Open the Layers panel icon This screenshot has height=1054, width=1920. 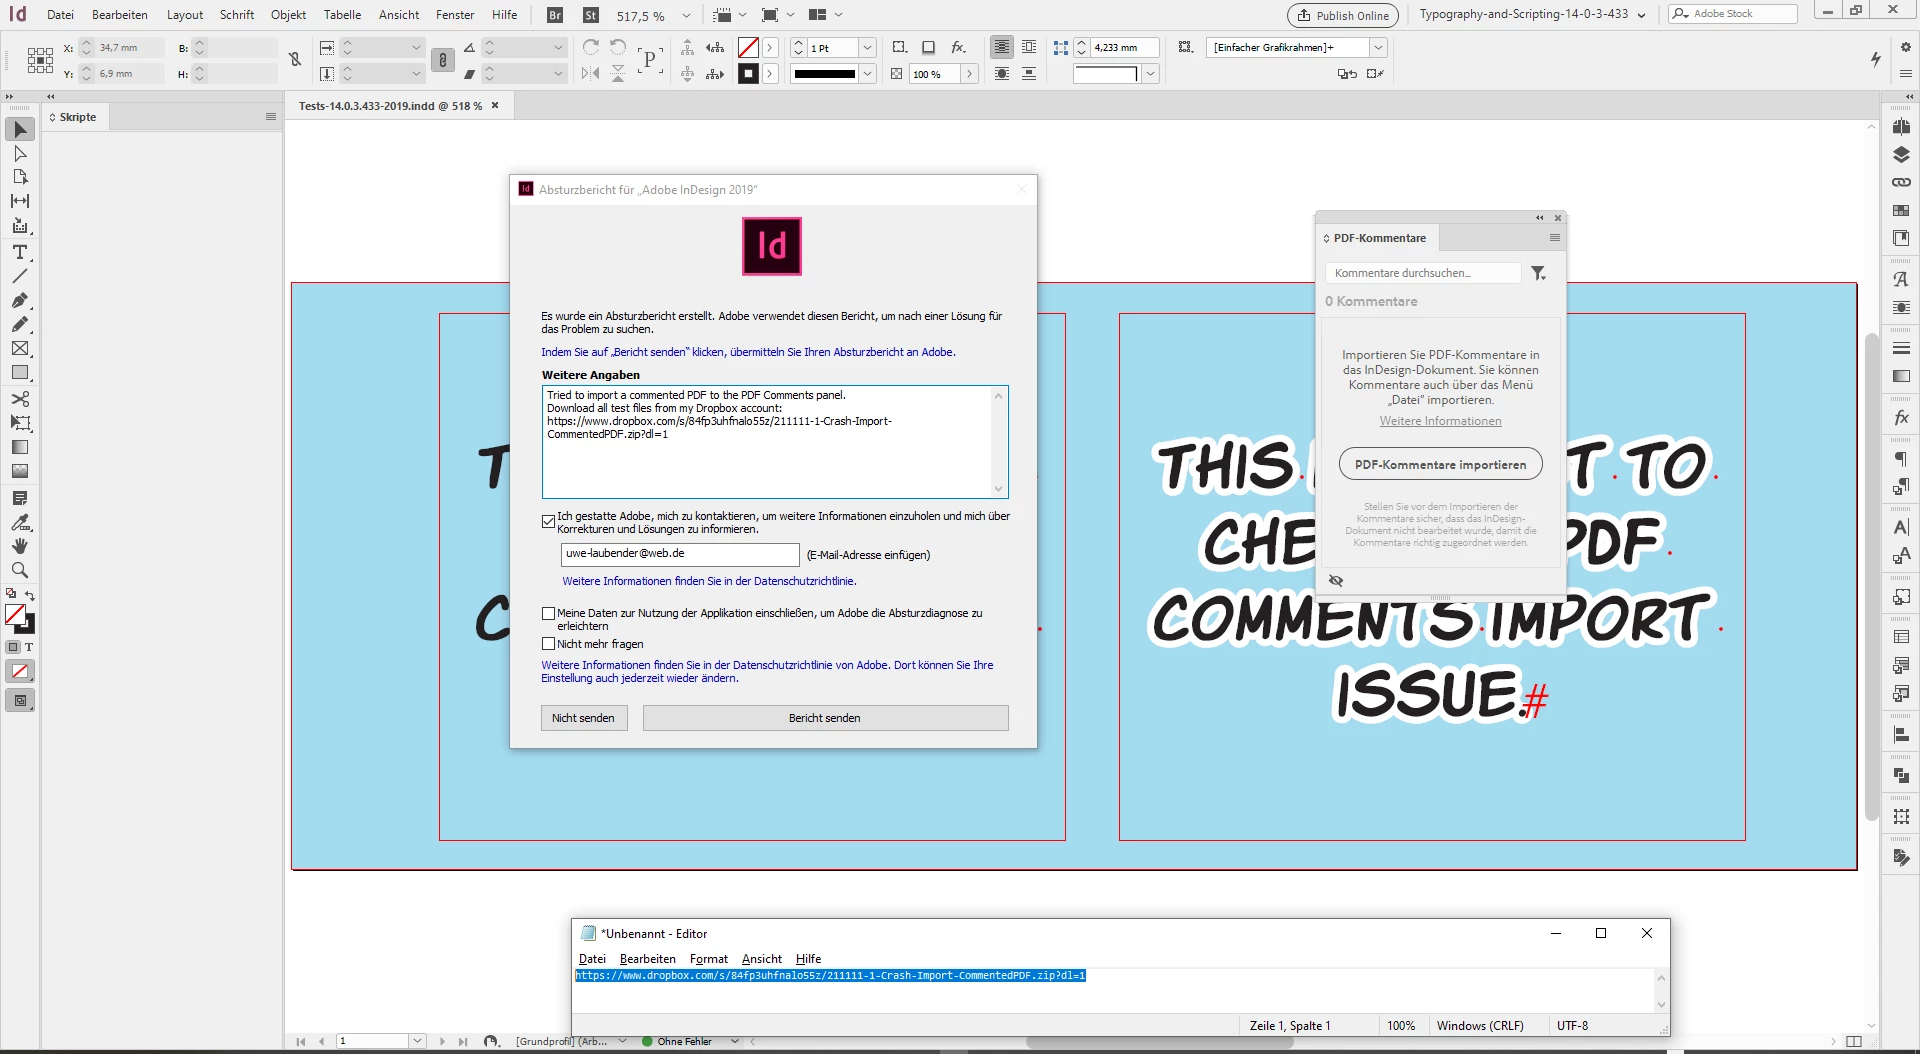(1901, 155)
